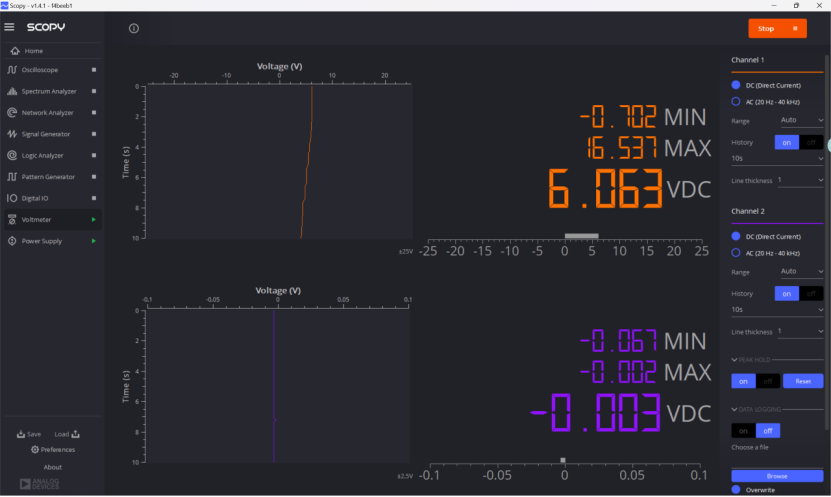Screen dimensions: 831x497
Task: Open Signal Generator instrument
Action: tap(52, 134)
